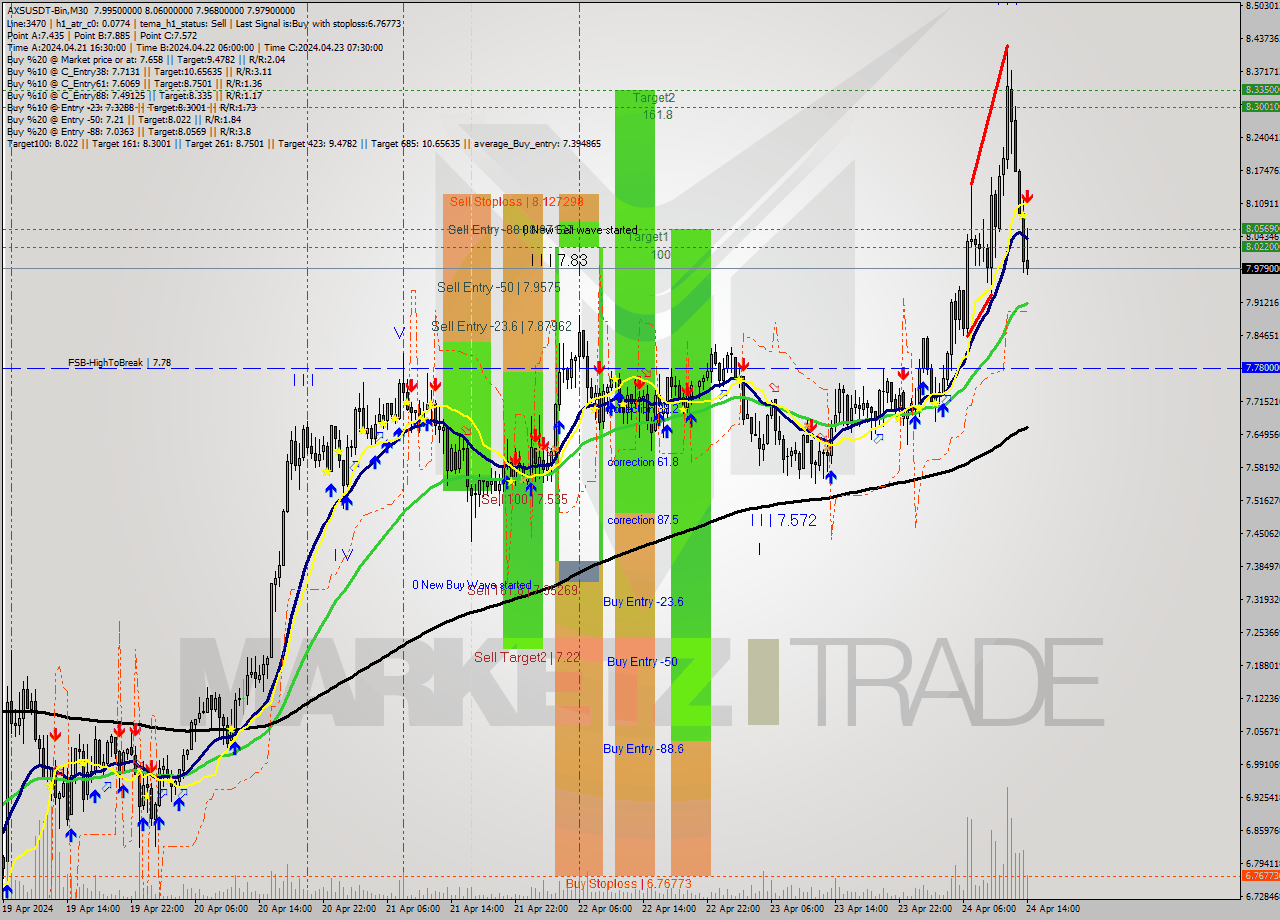
Task: Click the 6.99106 price axis value
Action: coord(1262,763)
